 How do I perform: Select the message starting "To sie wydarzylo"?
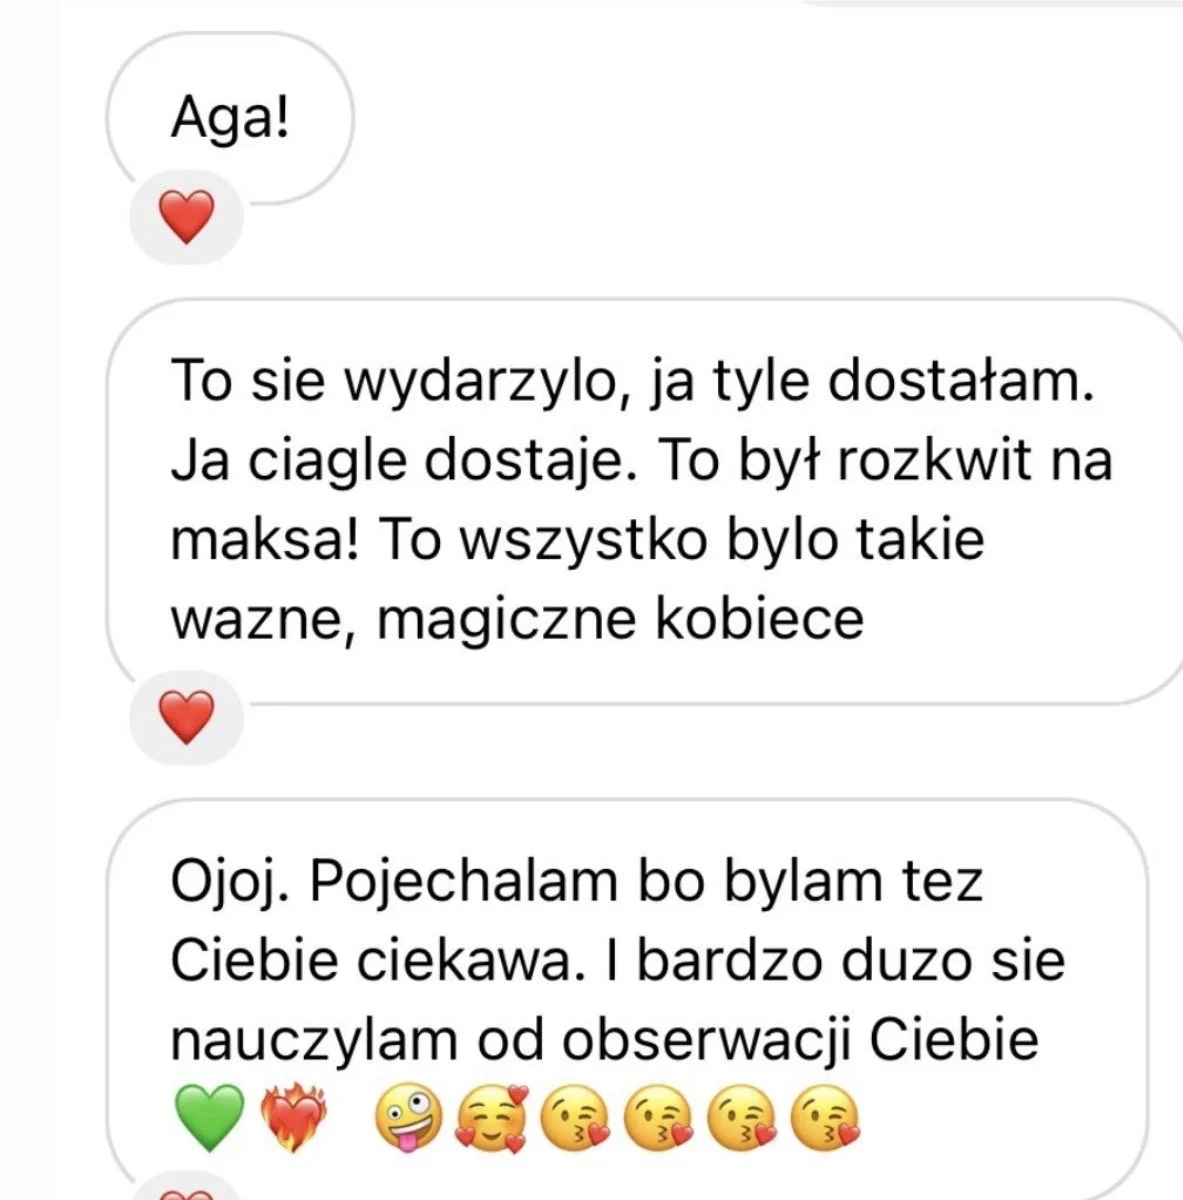644,501
